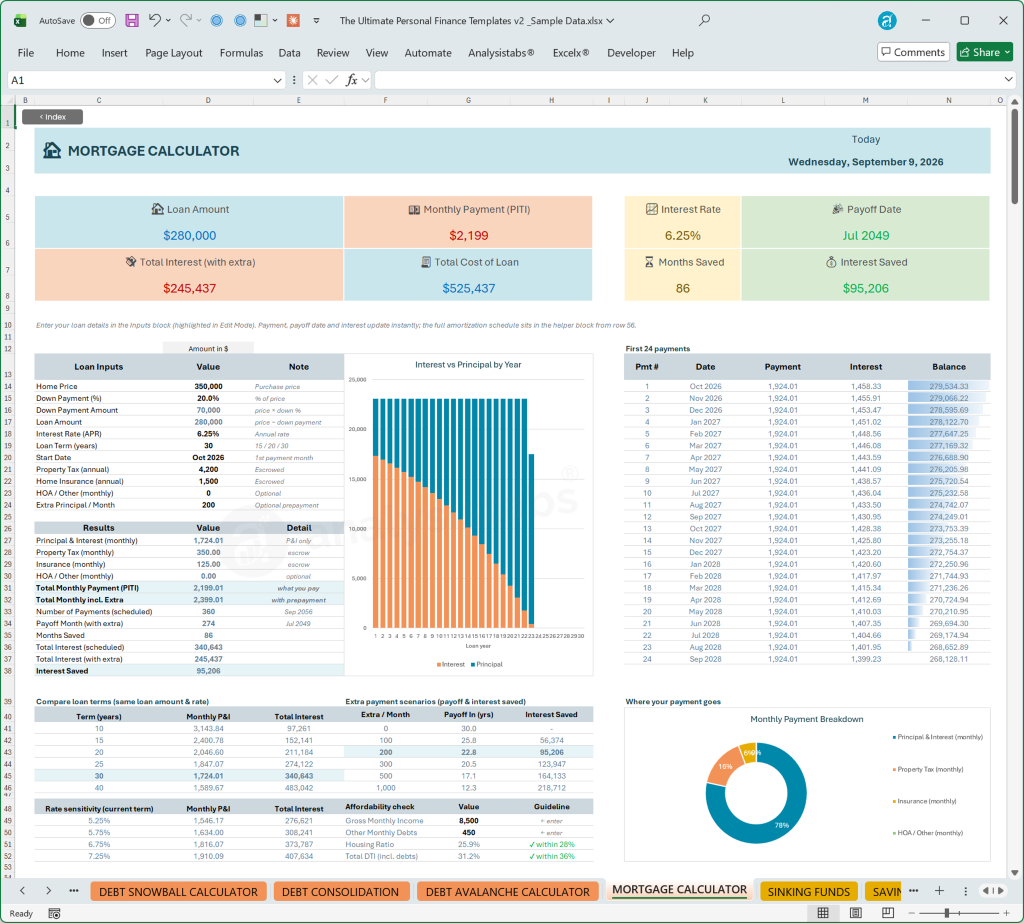Open the Name Box dropdown arrow

coord(277,80)
